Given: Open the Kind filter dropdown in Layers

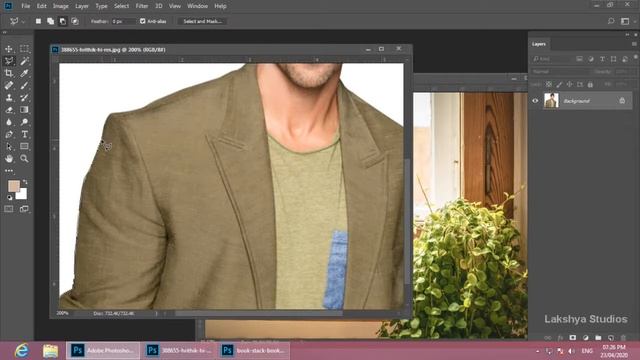Looking at the screenshot, I should [x=551, y=59].
